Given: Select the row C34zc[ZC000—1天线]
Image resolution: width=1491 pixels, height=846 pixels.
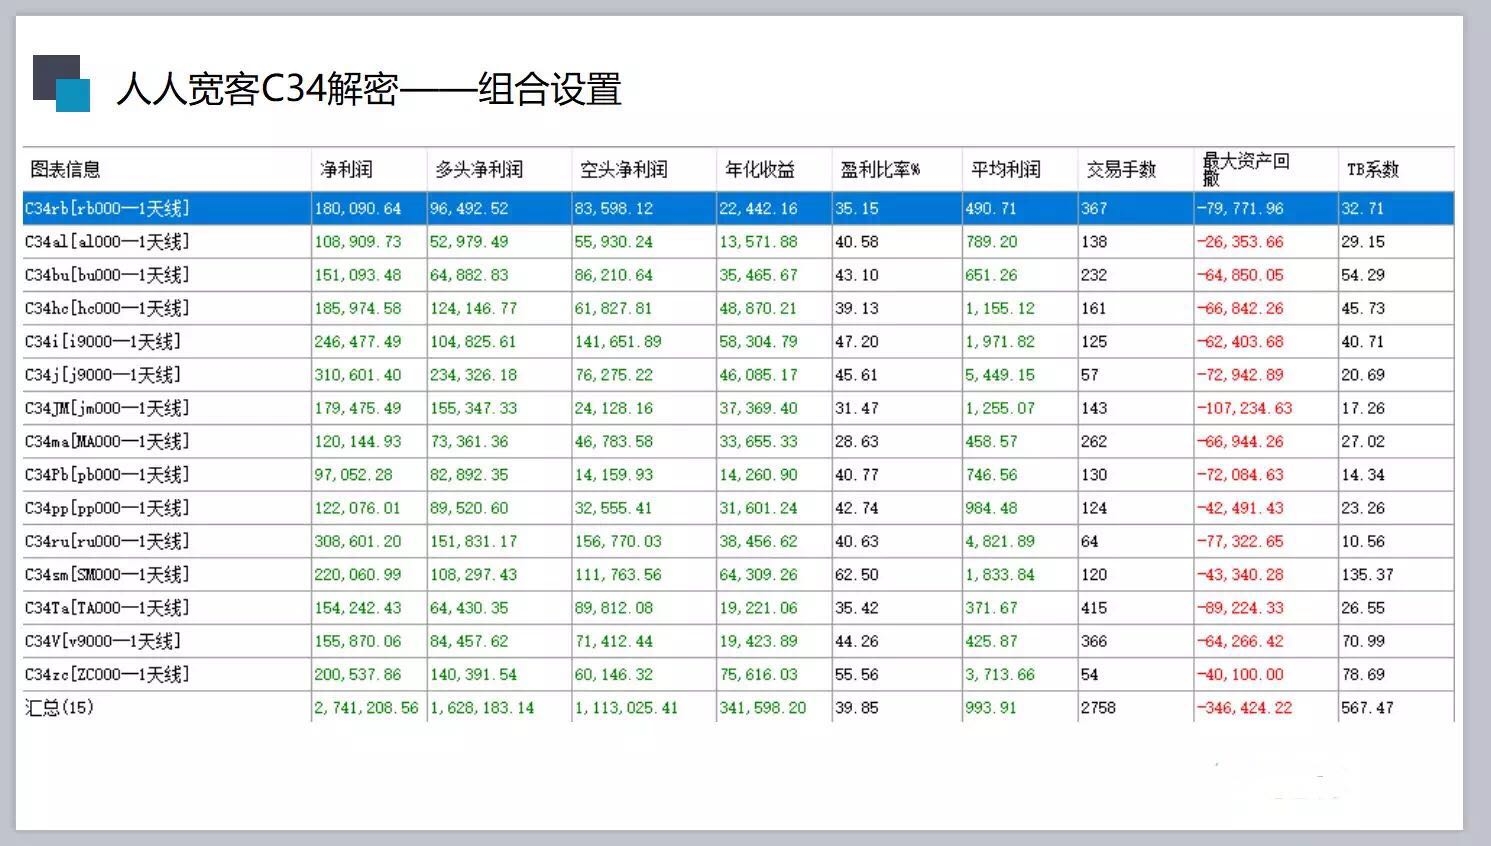Looking at the screenshot, I should (x=738, y=675).
